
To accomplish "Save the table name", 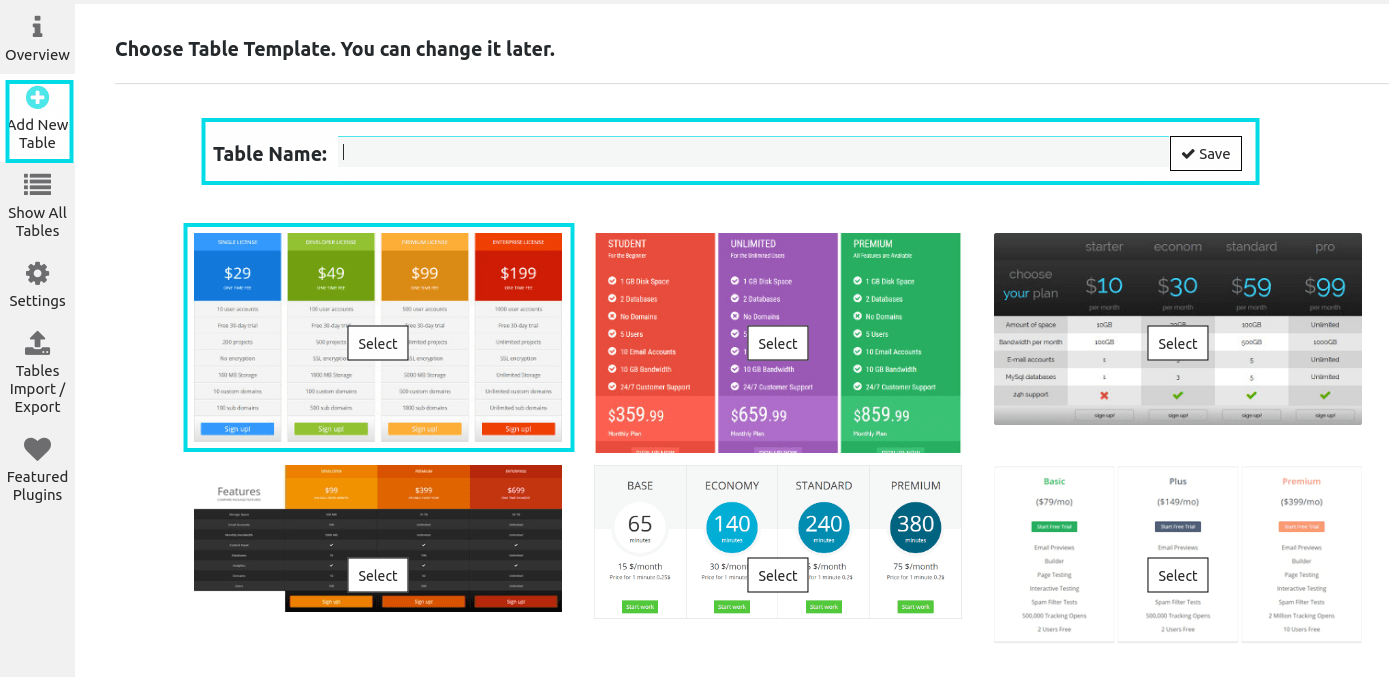I will tap(1206, 154).
